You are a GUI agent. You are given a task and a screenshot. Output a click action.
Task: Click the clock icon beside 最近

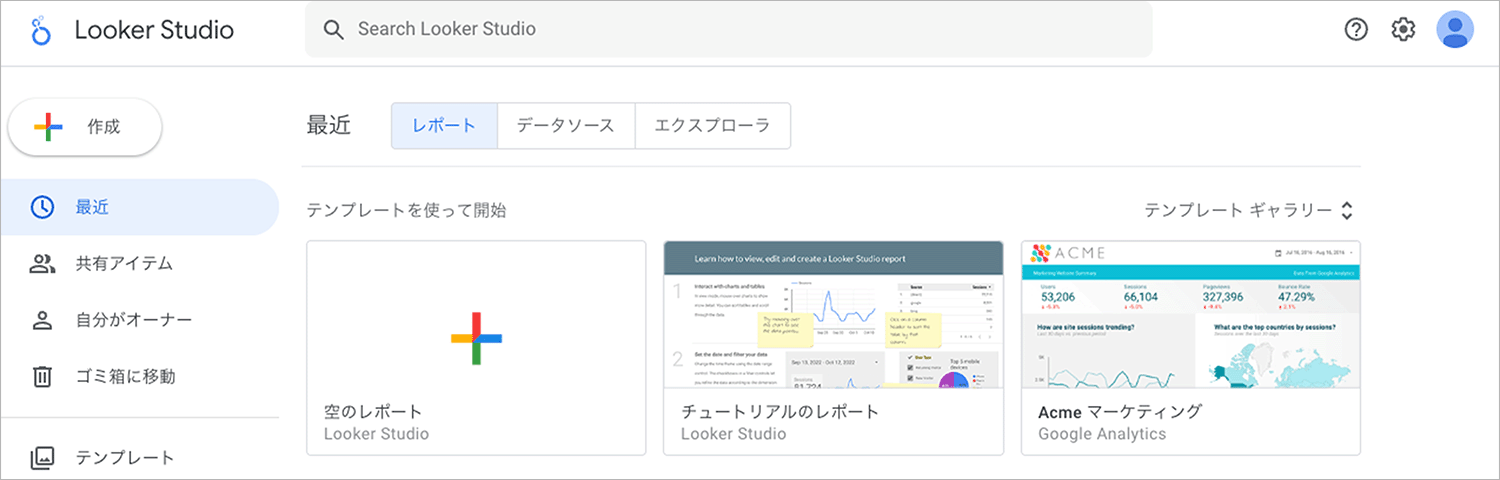[x=42, y=208]
